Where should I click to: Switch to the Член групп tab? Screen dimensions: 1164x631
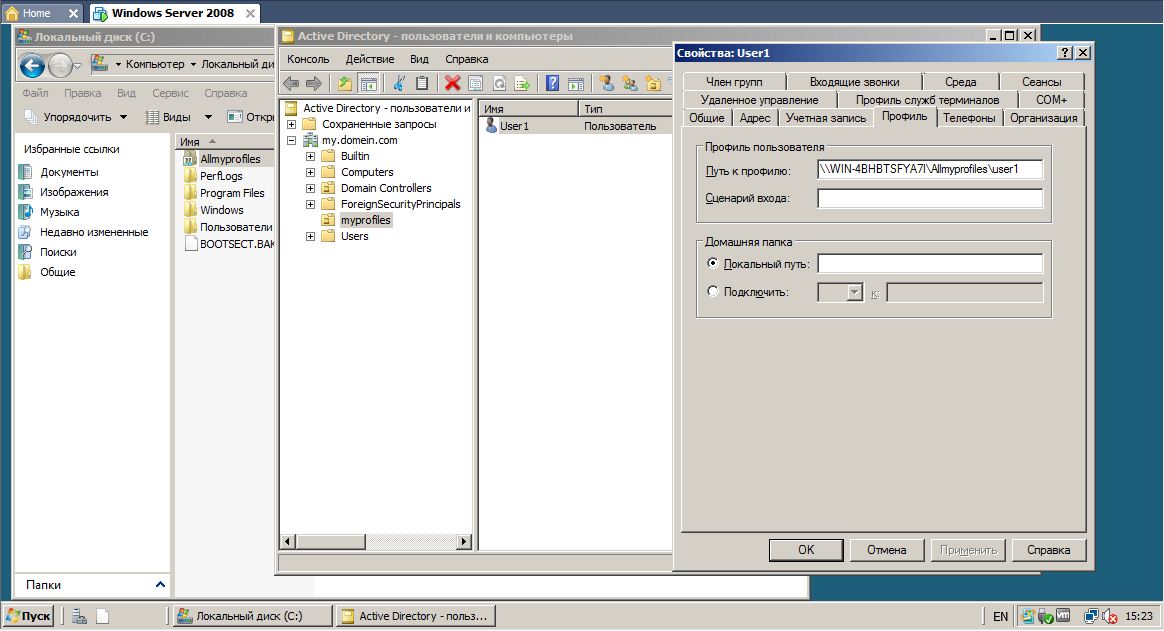click(733, 82)
